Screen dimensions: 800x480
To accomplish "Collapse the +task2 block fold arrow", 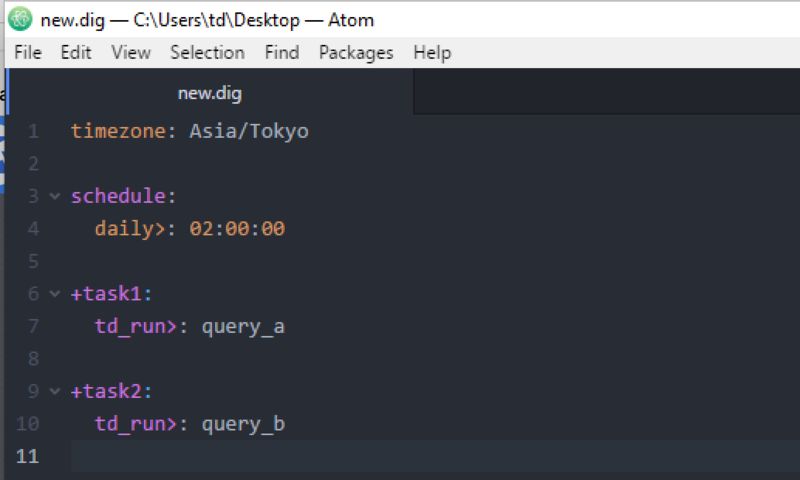I will [55, 391].
